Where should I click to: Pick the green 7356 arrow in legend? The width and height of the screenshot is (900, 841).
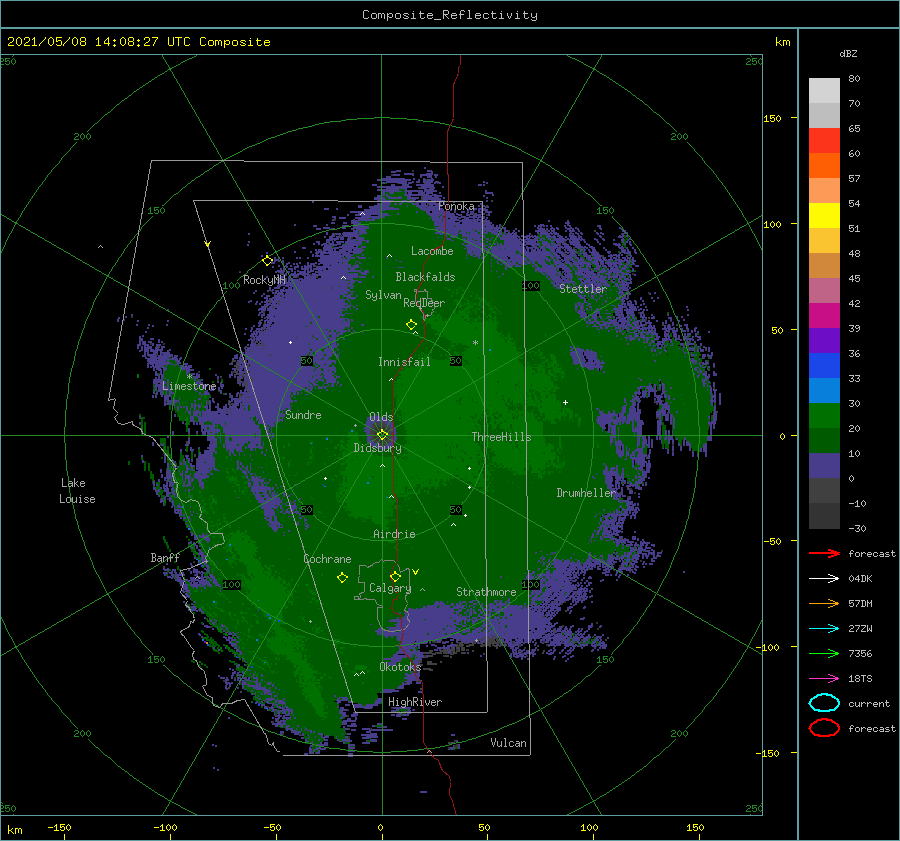tap(824, 653)
